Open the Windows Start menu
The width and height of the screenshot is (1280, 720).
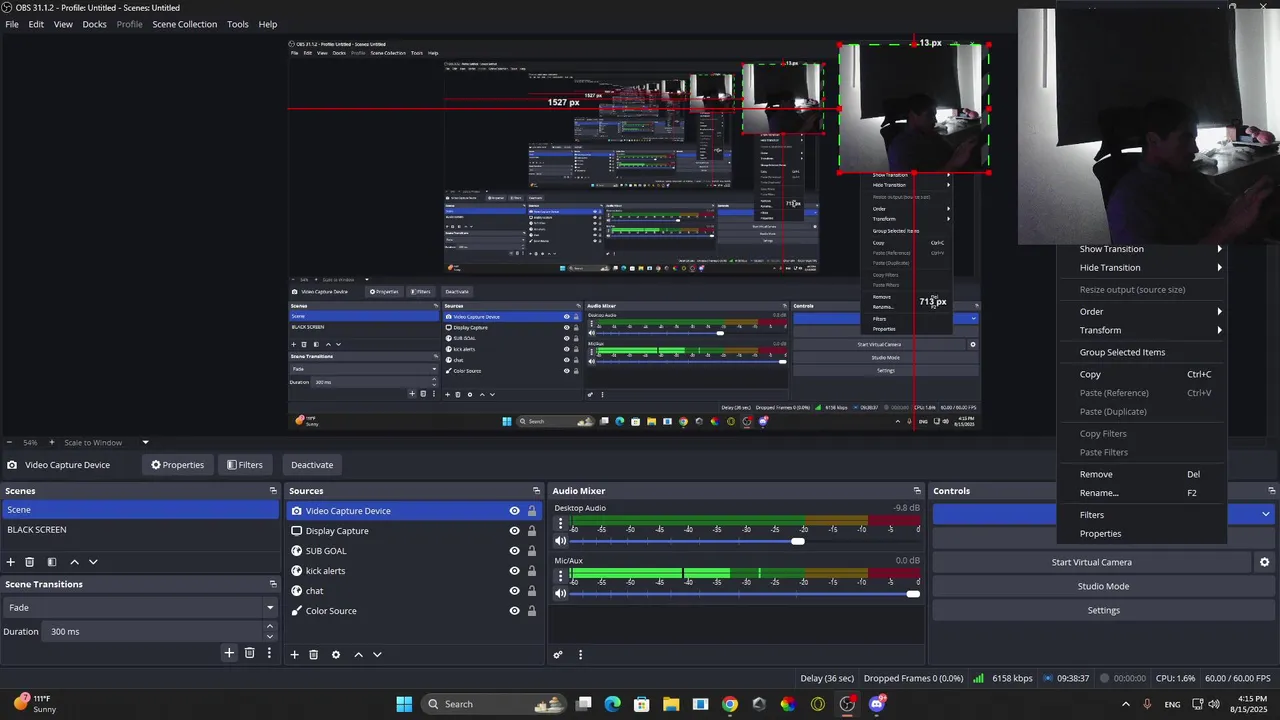click(404, 704)
